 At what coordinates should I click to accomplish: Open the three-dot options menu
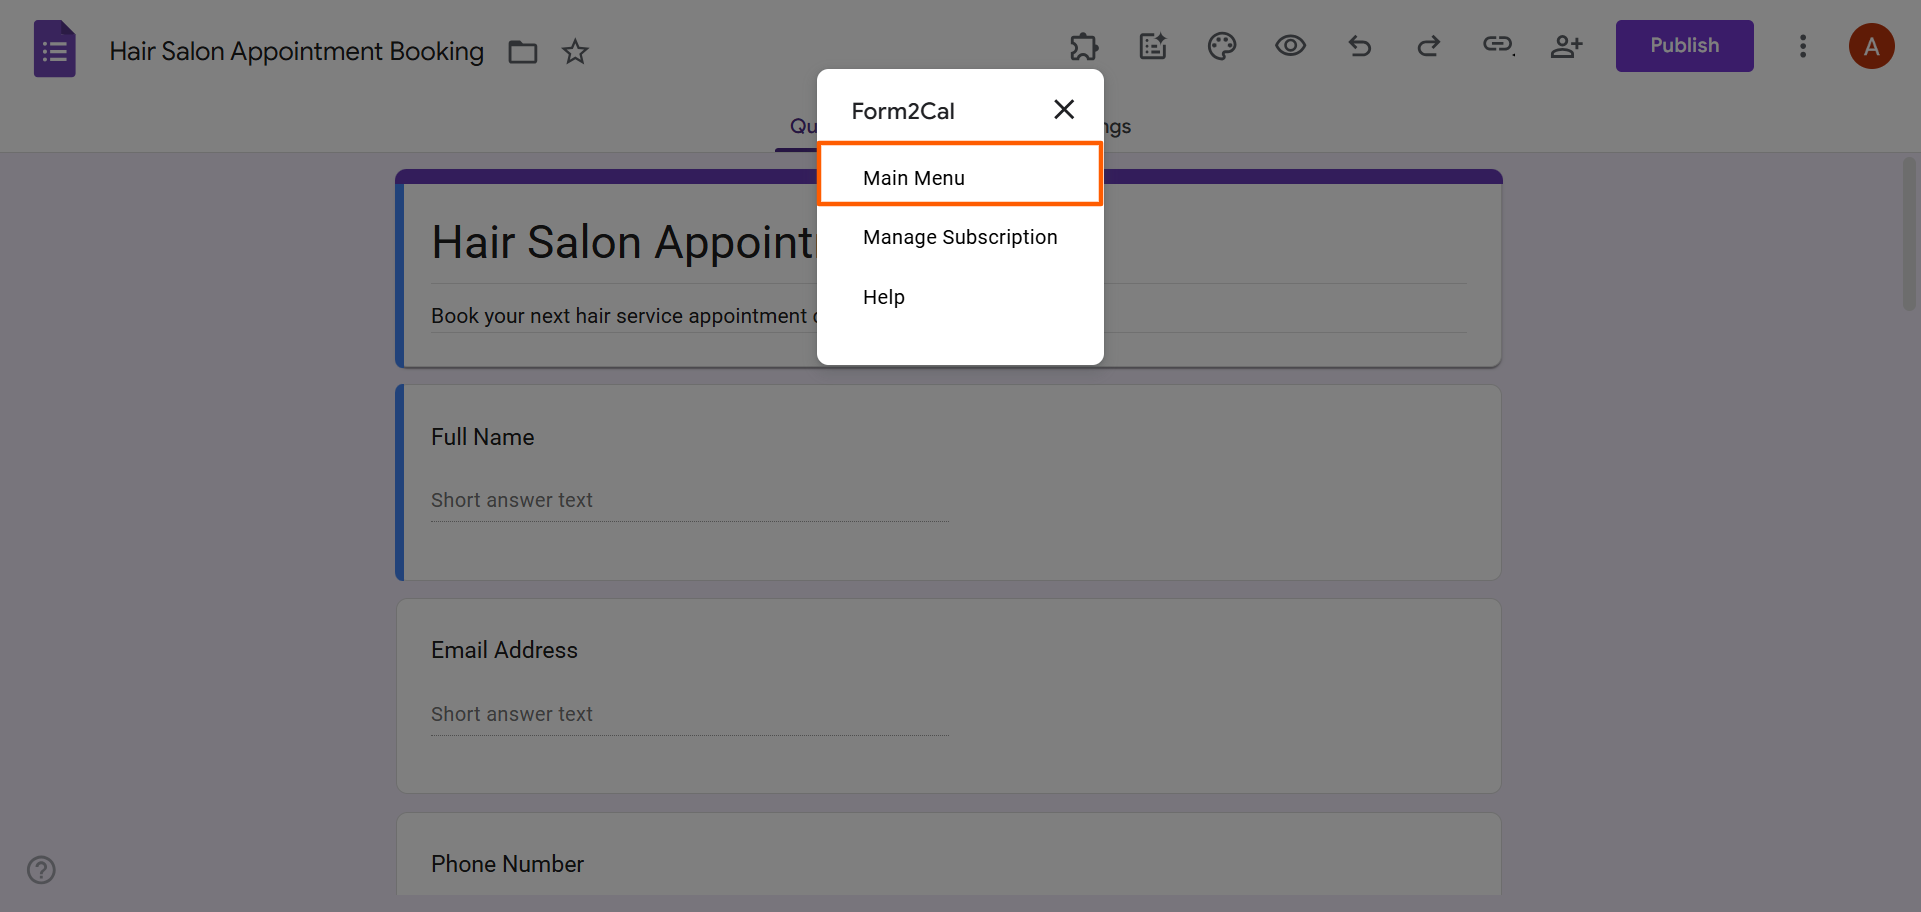coord(1803,46)
